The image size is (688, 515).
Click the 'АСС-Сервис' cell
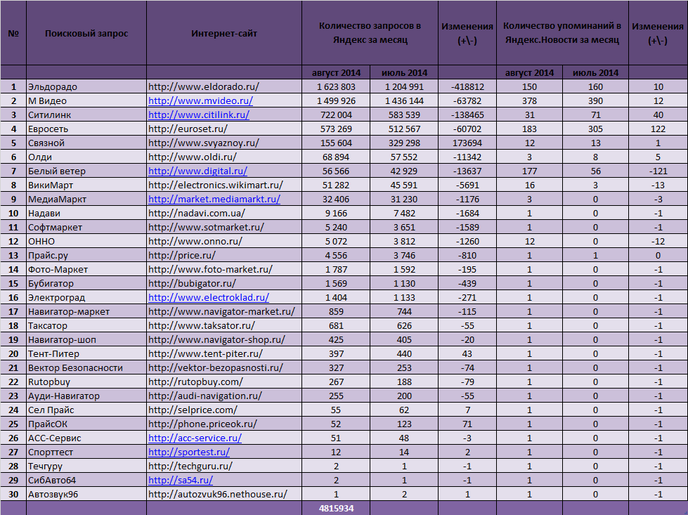point(86,438)
